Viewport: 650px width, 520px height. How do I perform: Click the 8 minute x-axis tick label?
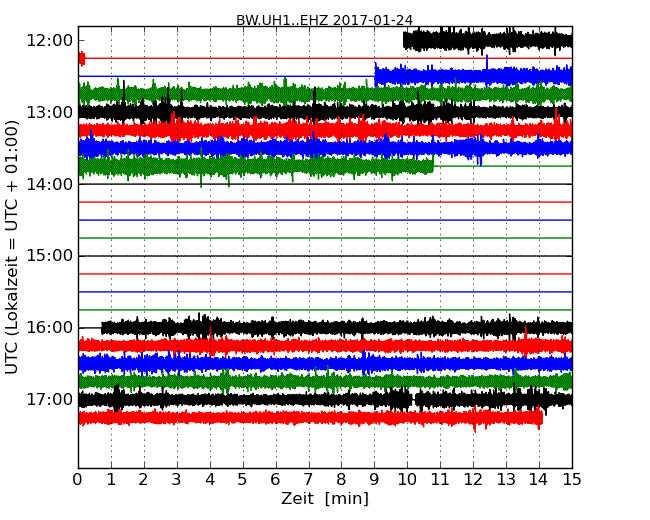(x=341, y=479)
